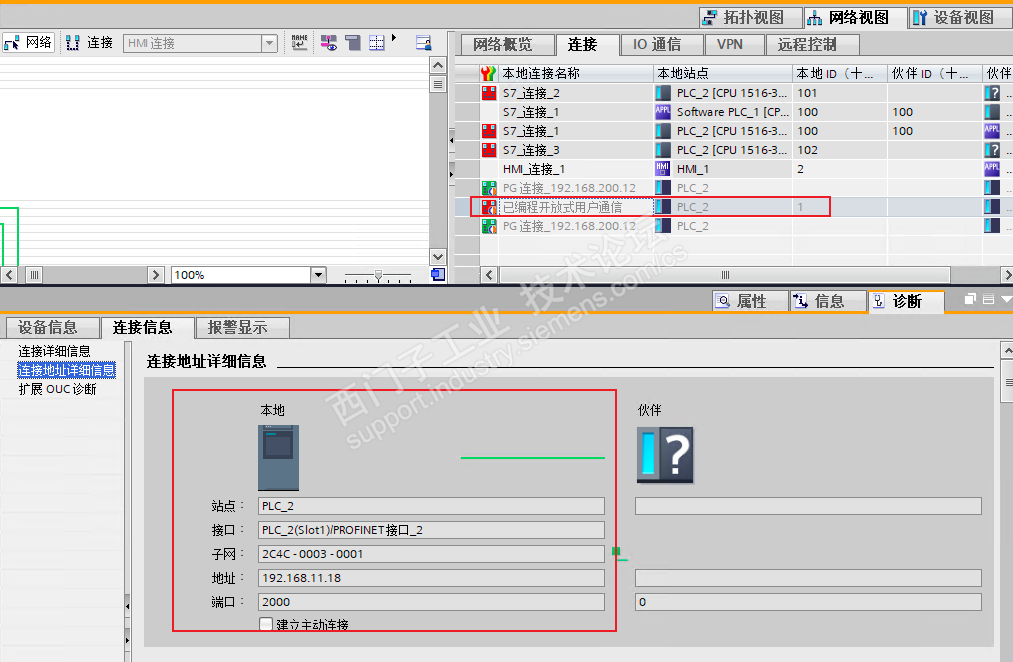Click the local 端口 field 2000
1013x662 pixels.
(431, 602)
